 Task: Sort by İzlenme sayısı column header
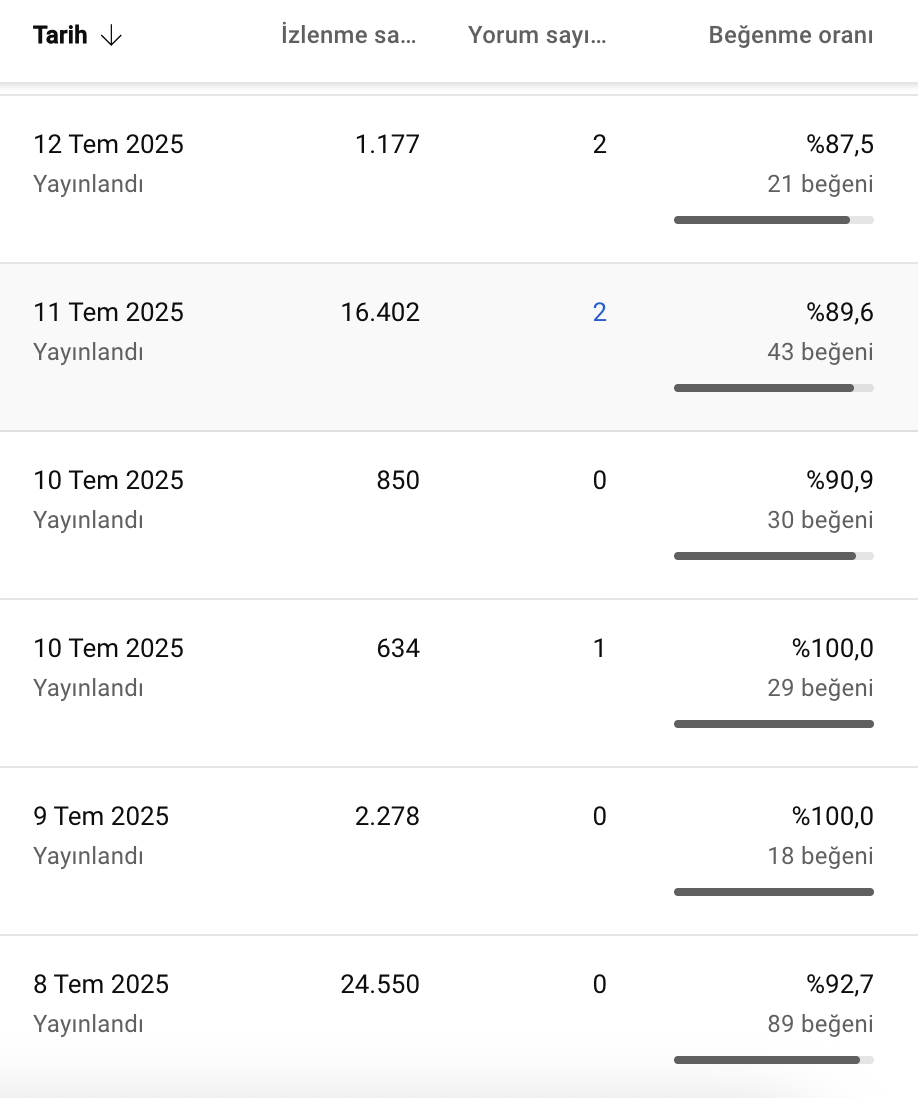(348, 35)
